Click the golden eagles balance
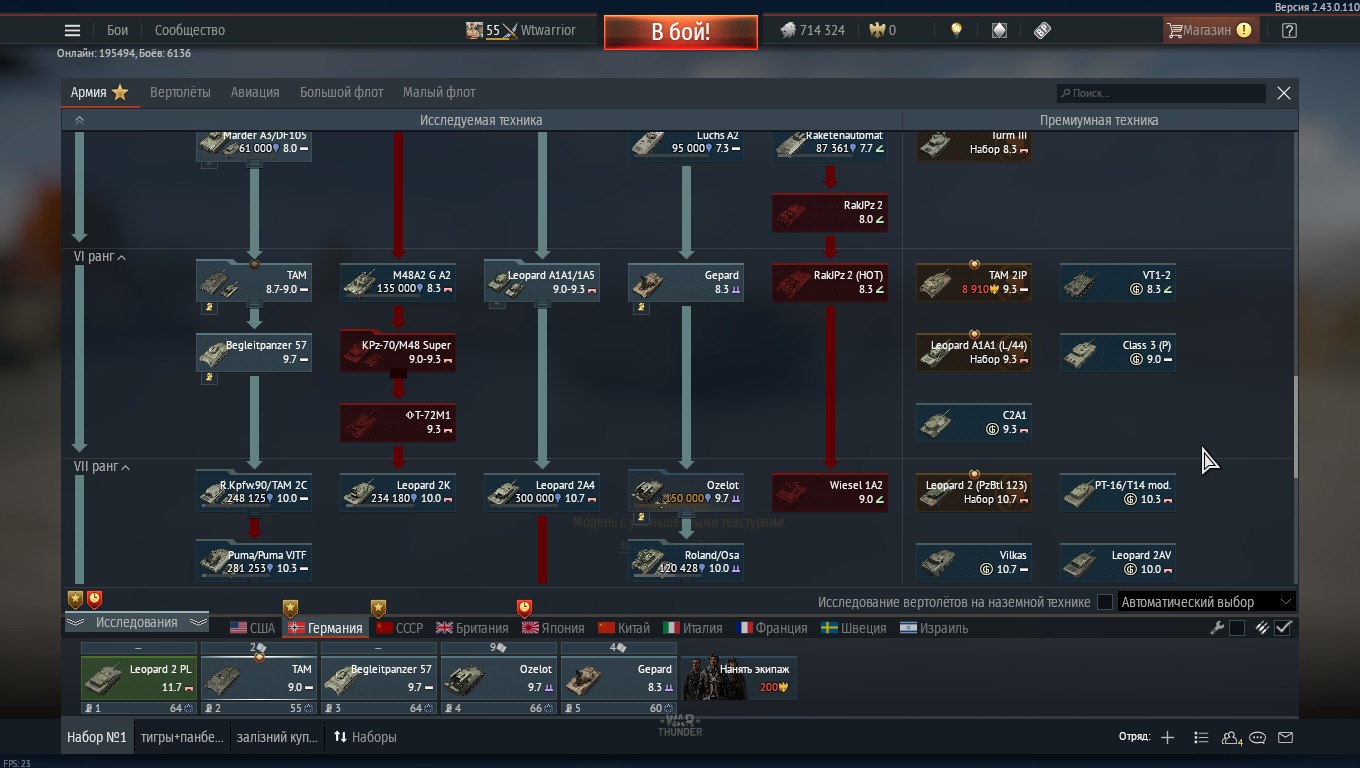This screenshot has height=768, width=1360. 882,30
